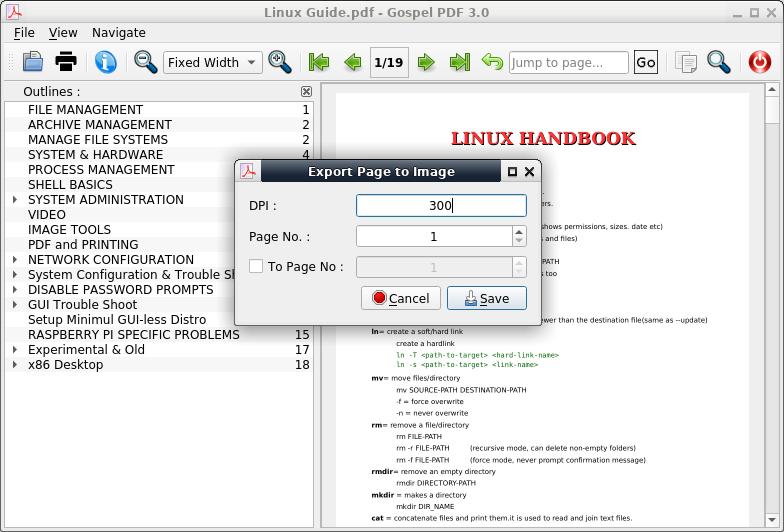The height and width of the screenshot is (532, 784).
Task: Expand NETWORK CONFIGURATION outline
Action: (15, 260)
